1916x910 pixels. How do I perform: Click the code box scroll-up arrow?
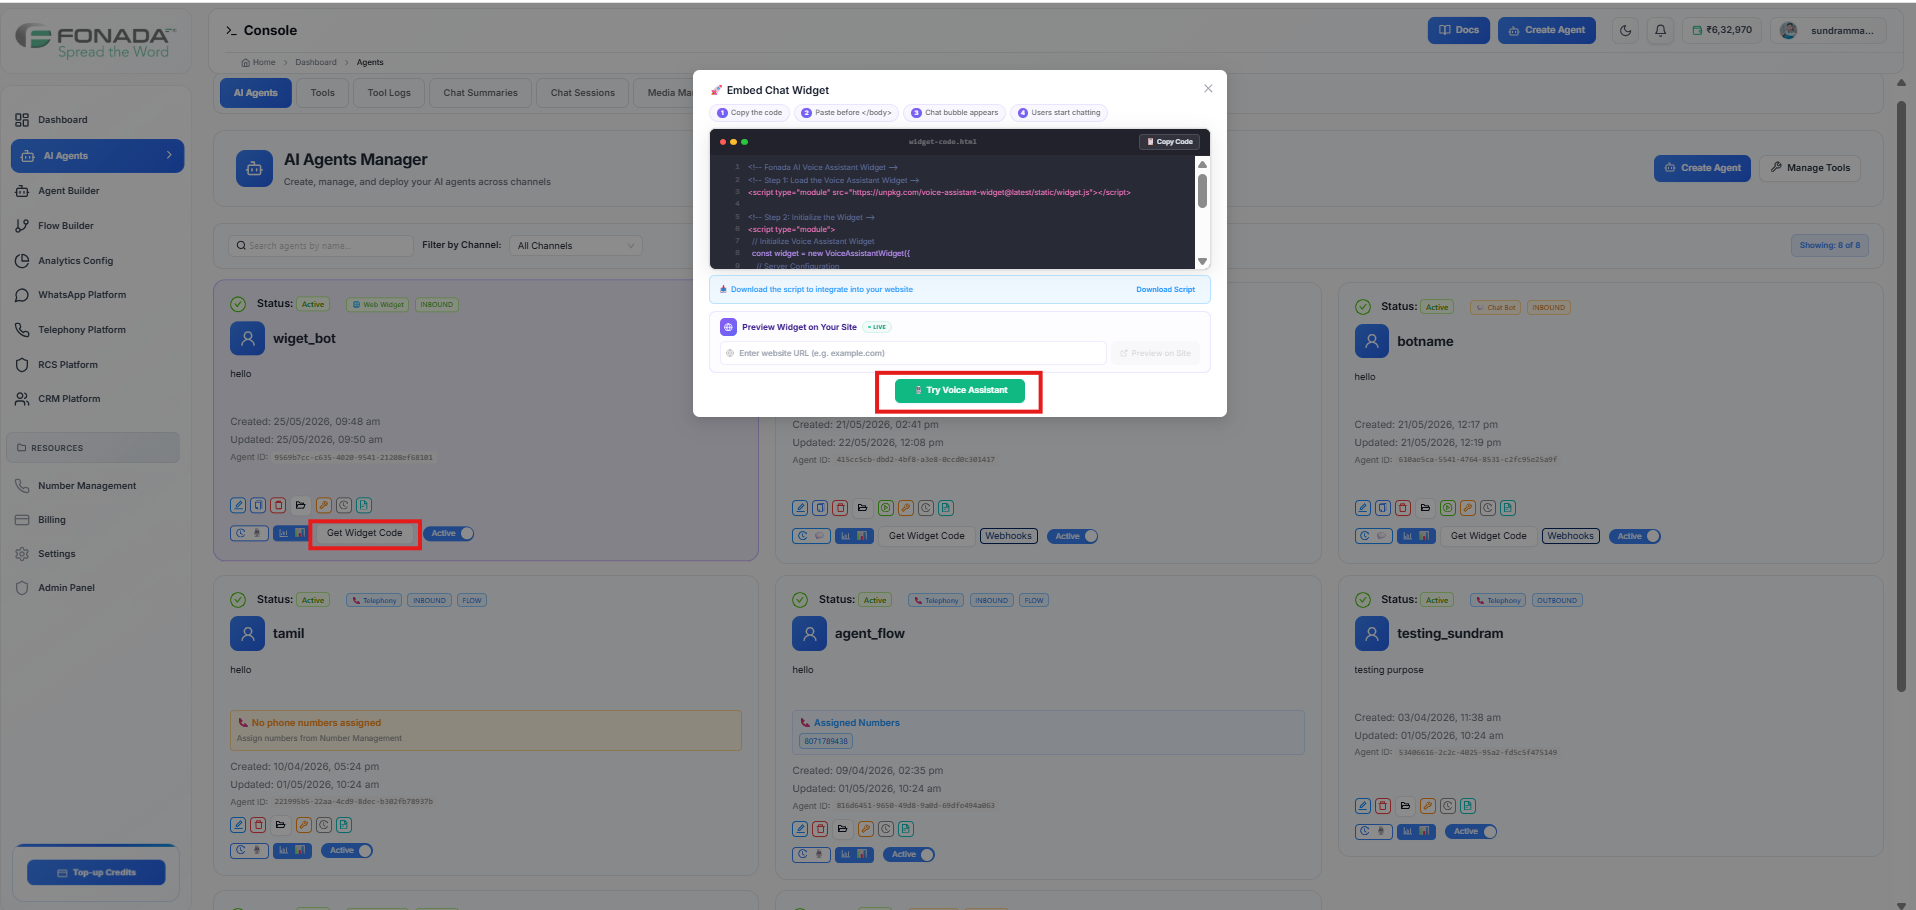tap(1202, 165)
